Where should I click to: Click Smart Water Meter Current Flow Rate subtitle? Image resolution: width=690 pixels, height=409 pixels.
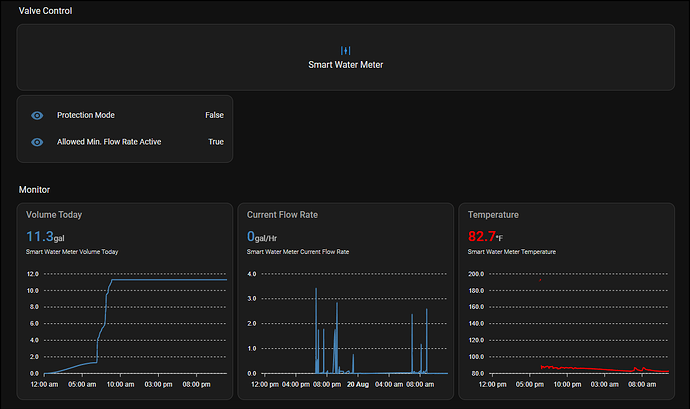pos(299,252)
